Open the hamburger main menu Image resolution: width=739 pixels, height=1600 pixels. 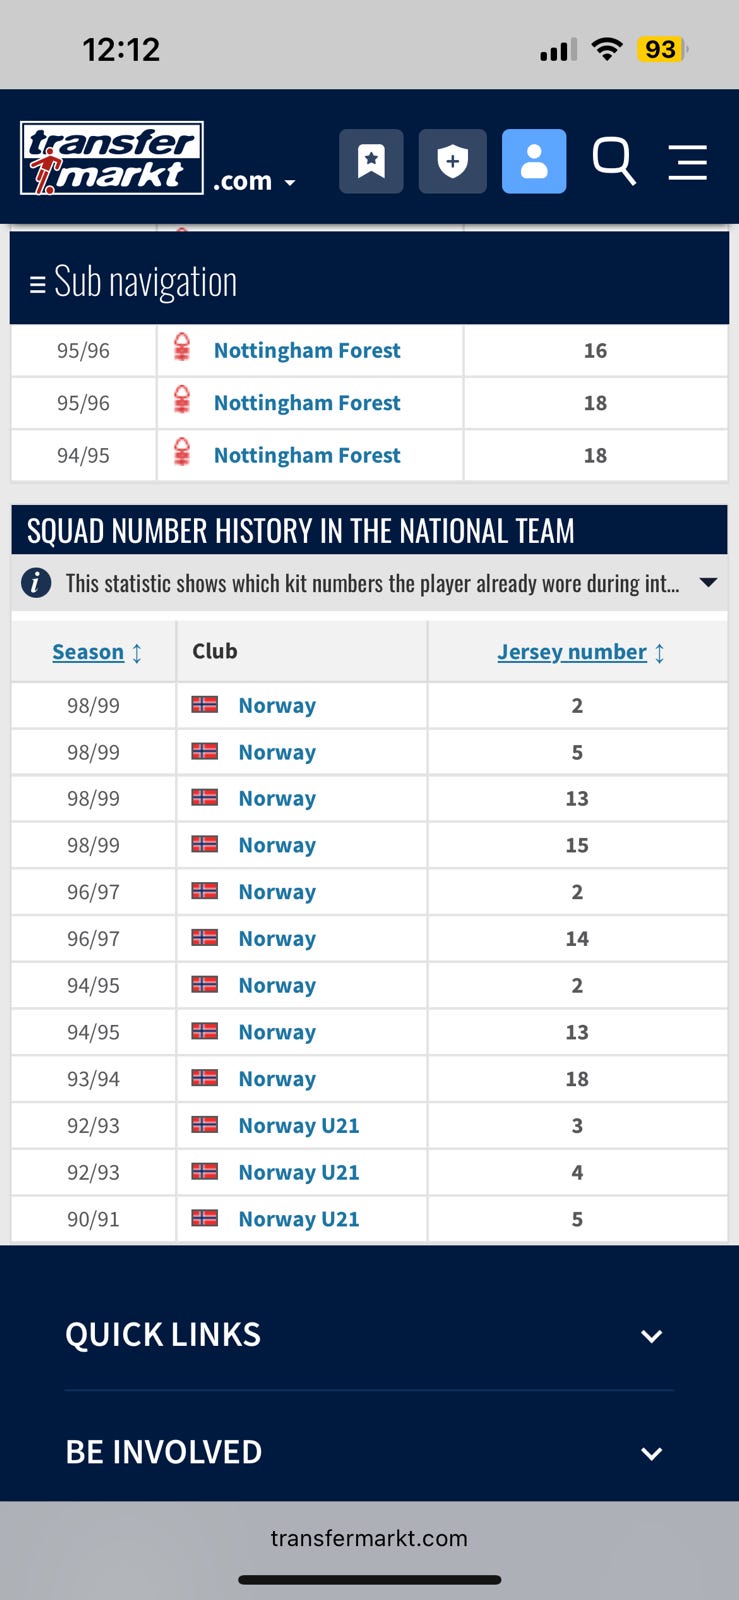pos(688,162)
